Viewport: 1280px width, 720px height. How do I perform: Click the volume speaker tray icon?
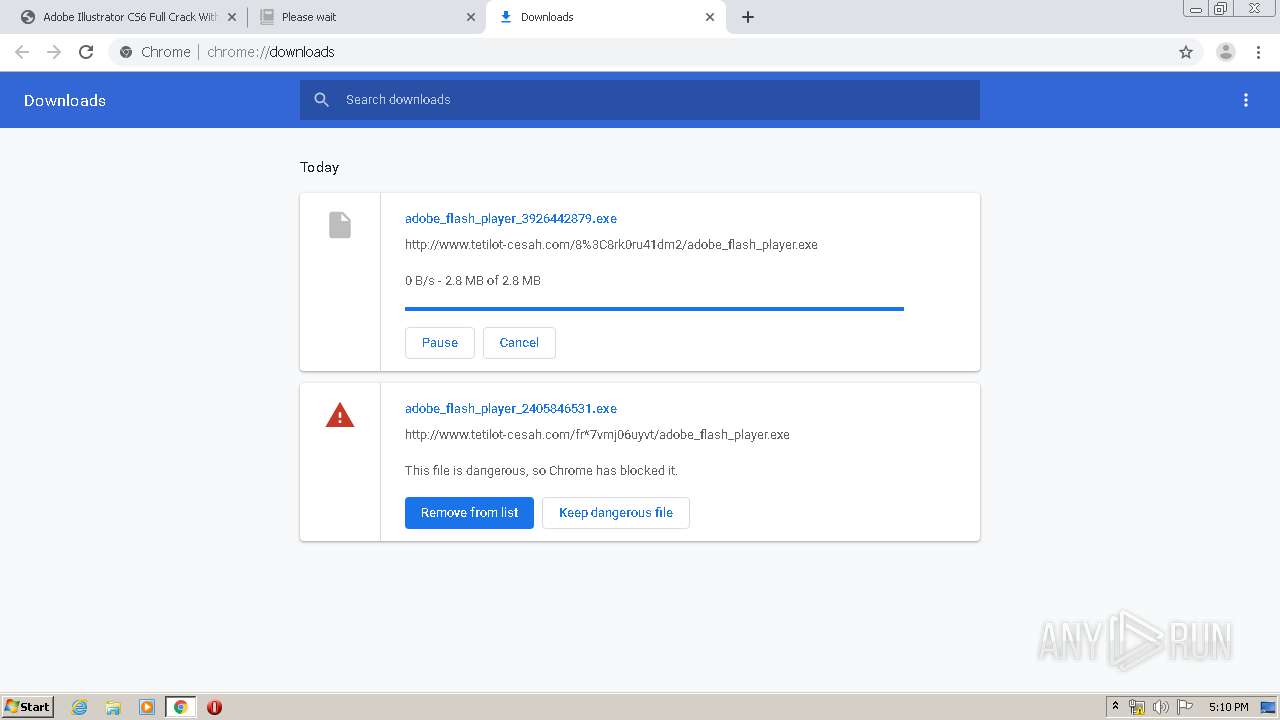(1160, 707)
